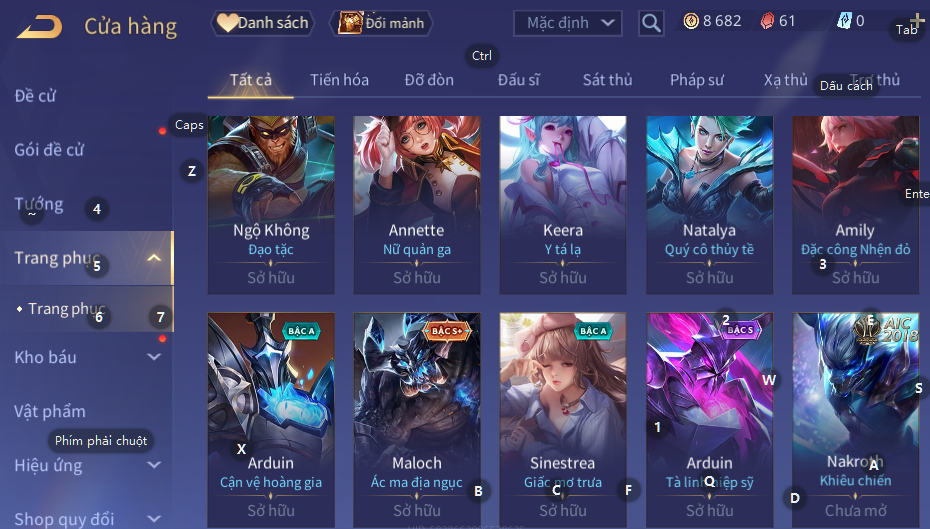Click the red ruby currency icon
The height and width of the screenshot is (529, 930).
[x=767, y=21]
